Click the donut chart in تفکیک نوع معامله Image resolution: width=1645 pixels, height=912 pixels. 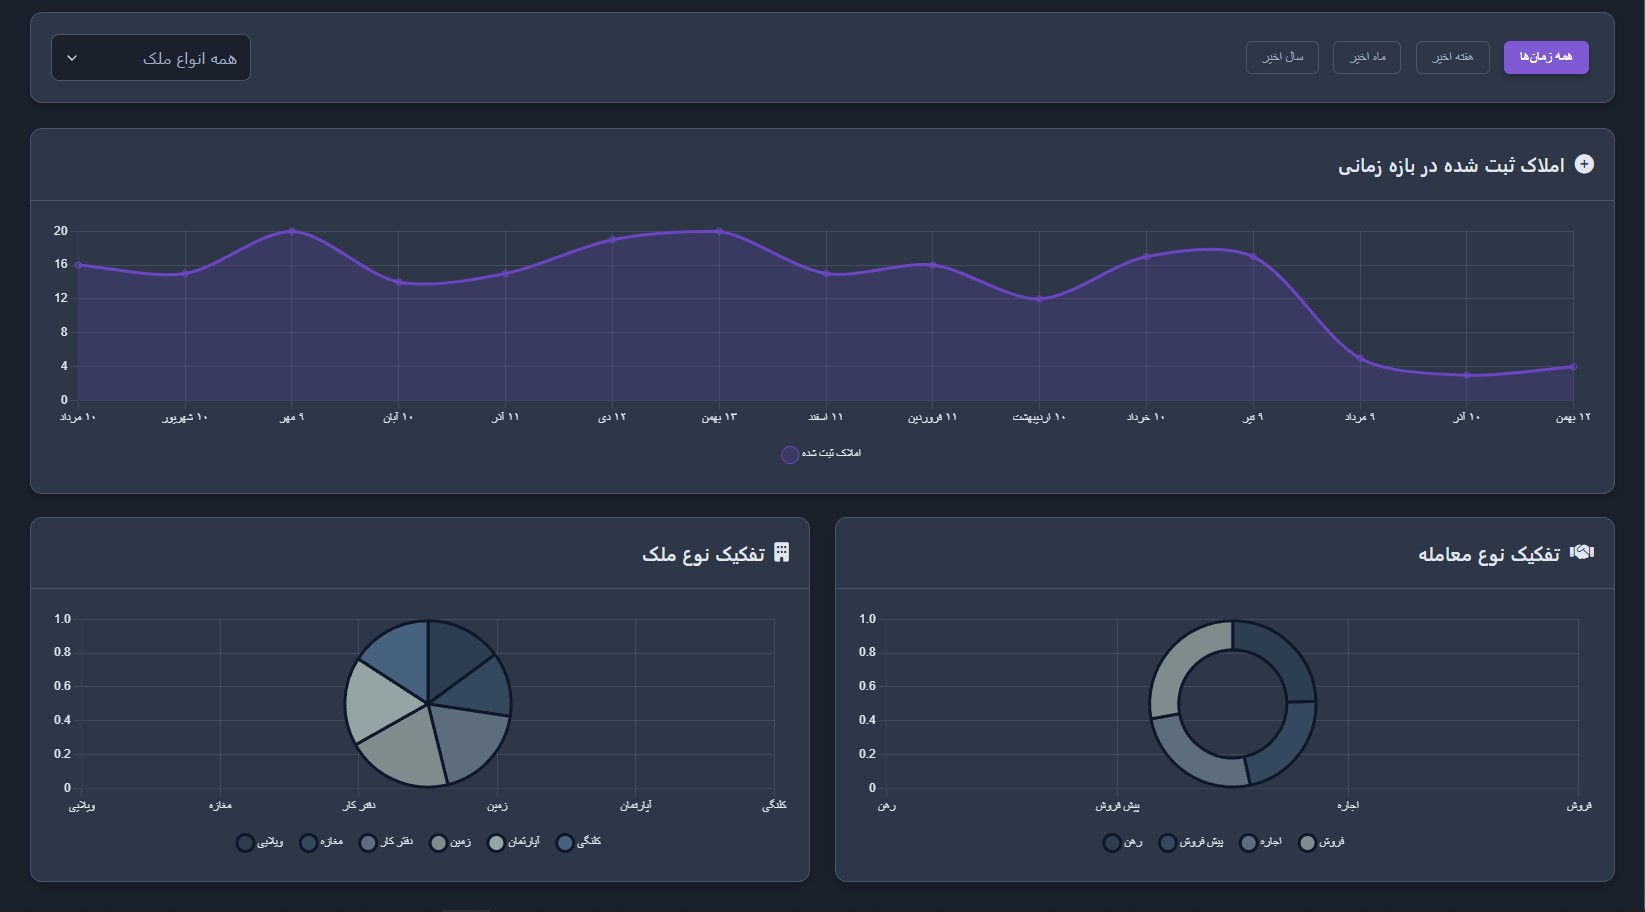point(1232,704)
